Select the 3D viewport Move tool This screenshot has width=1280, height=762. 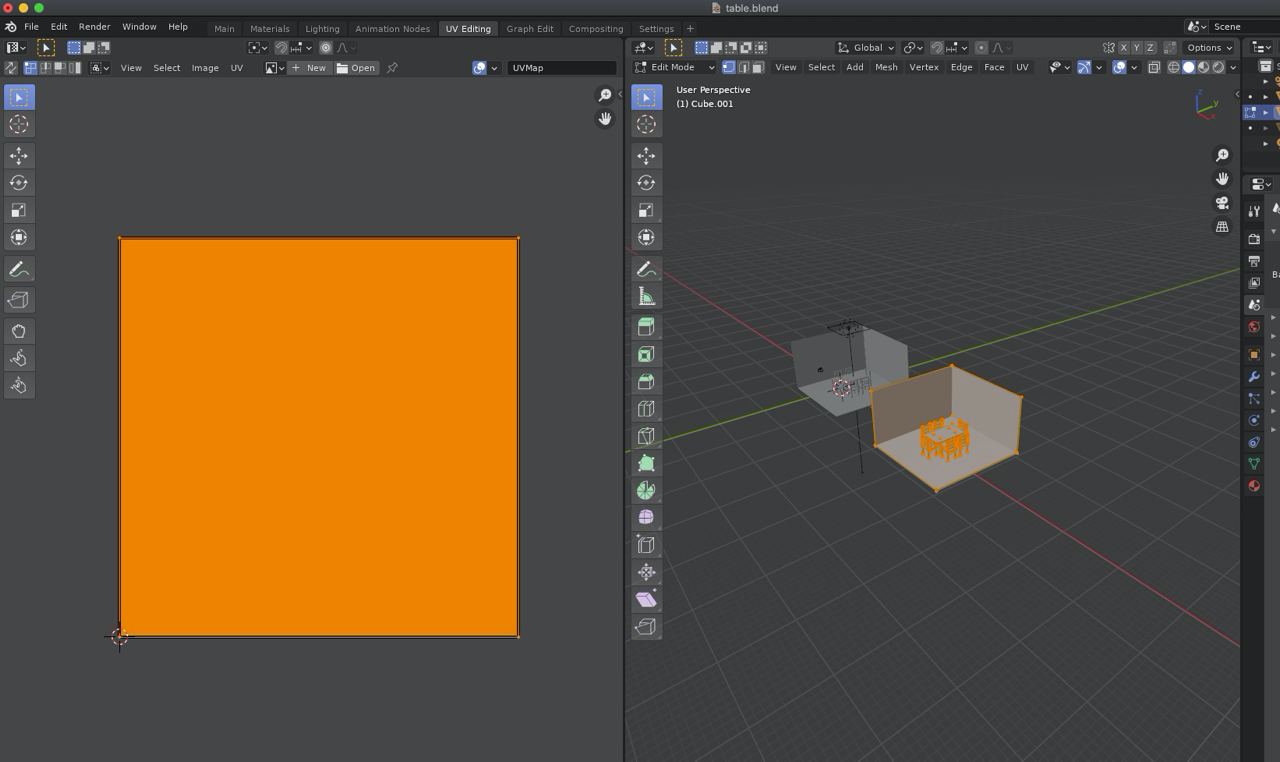(646, 155)
